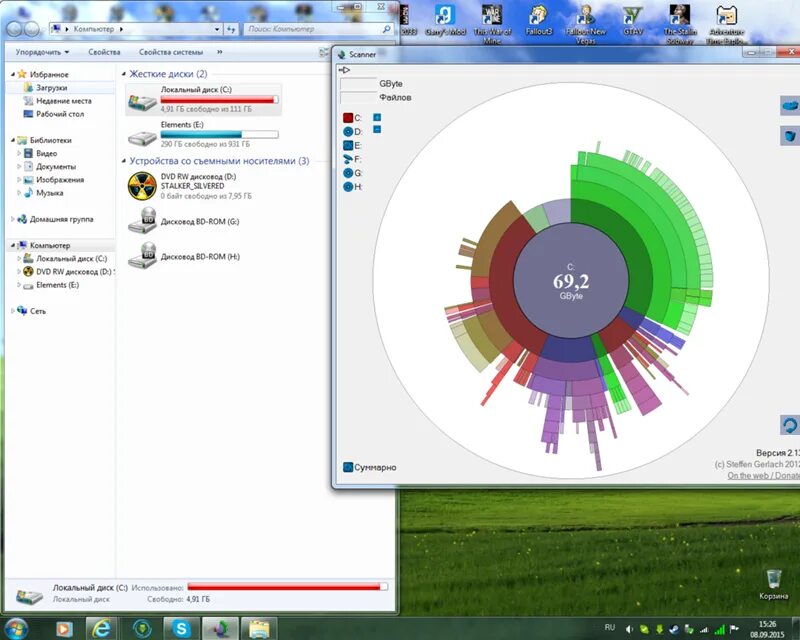Open Elements (E:) drive in Explorer pane

[x=203, y=134]
